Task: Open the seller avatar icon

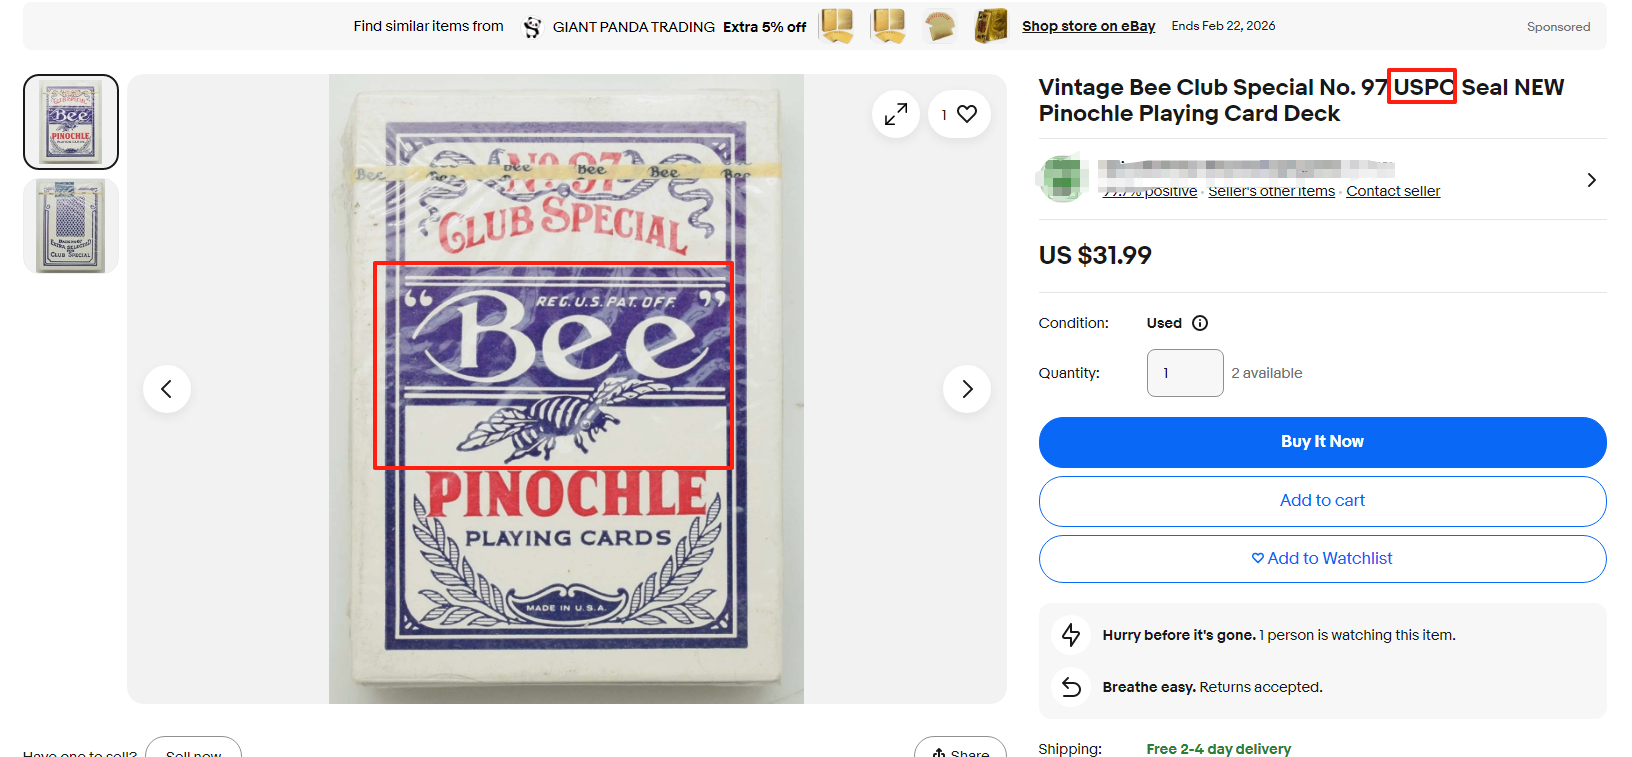Action: click(x=1062, y=179)
